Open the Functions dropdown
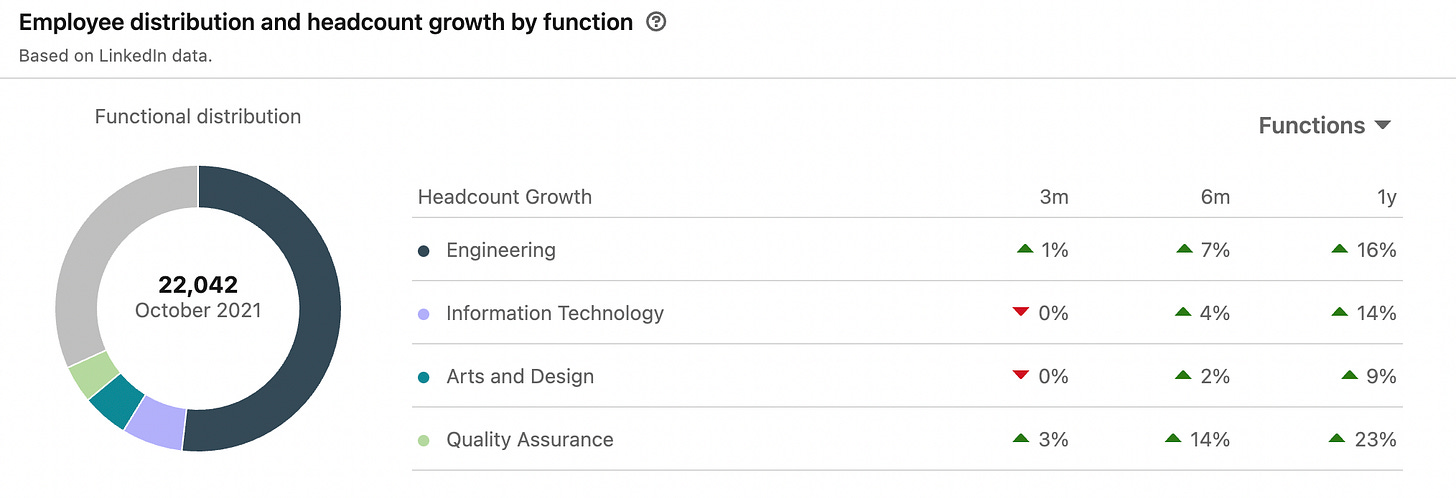Screen dimensions: 1456x498 [x=1324, y=126]
